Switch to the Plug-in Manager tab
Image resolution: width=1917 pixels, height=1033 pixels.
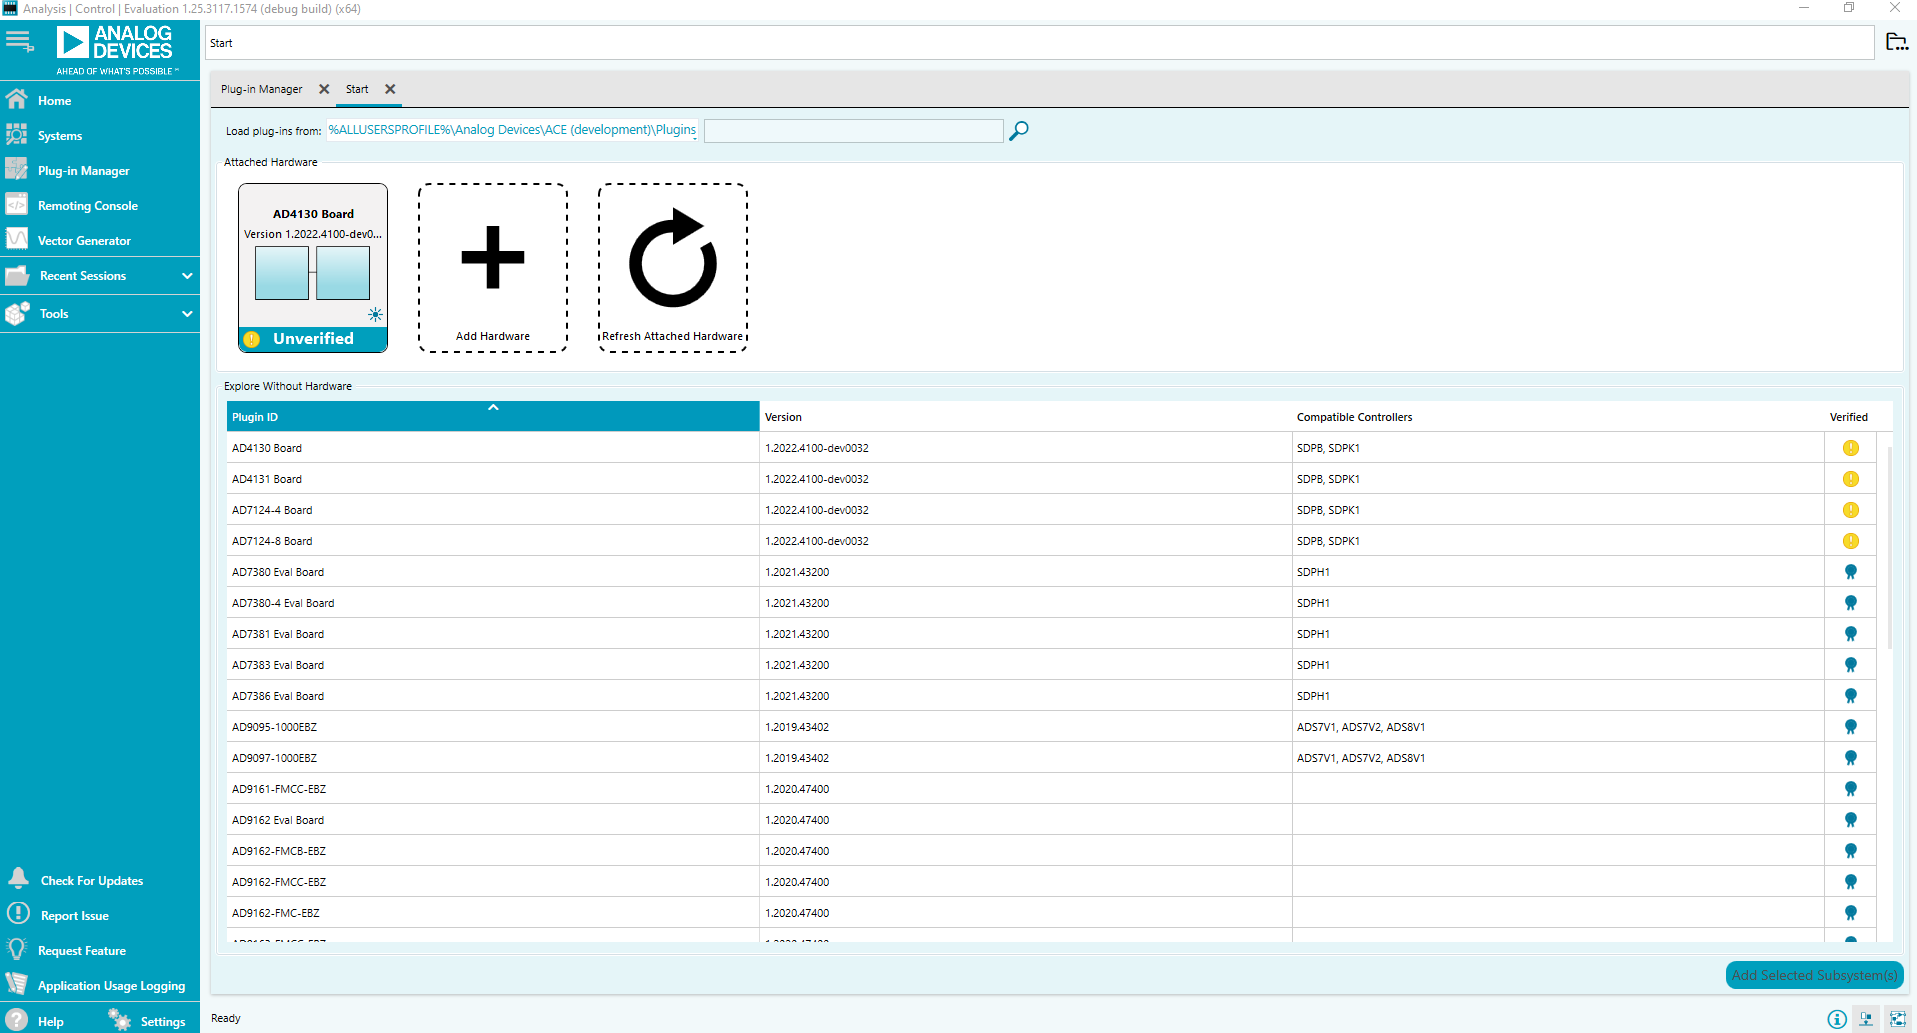[x=261, y=89]
